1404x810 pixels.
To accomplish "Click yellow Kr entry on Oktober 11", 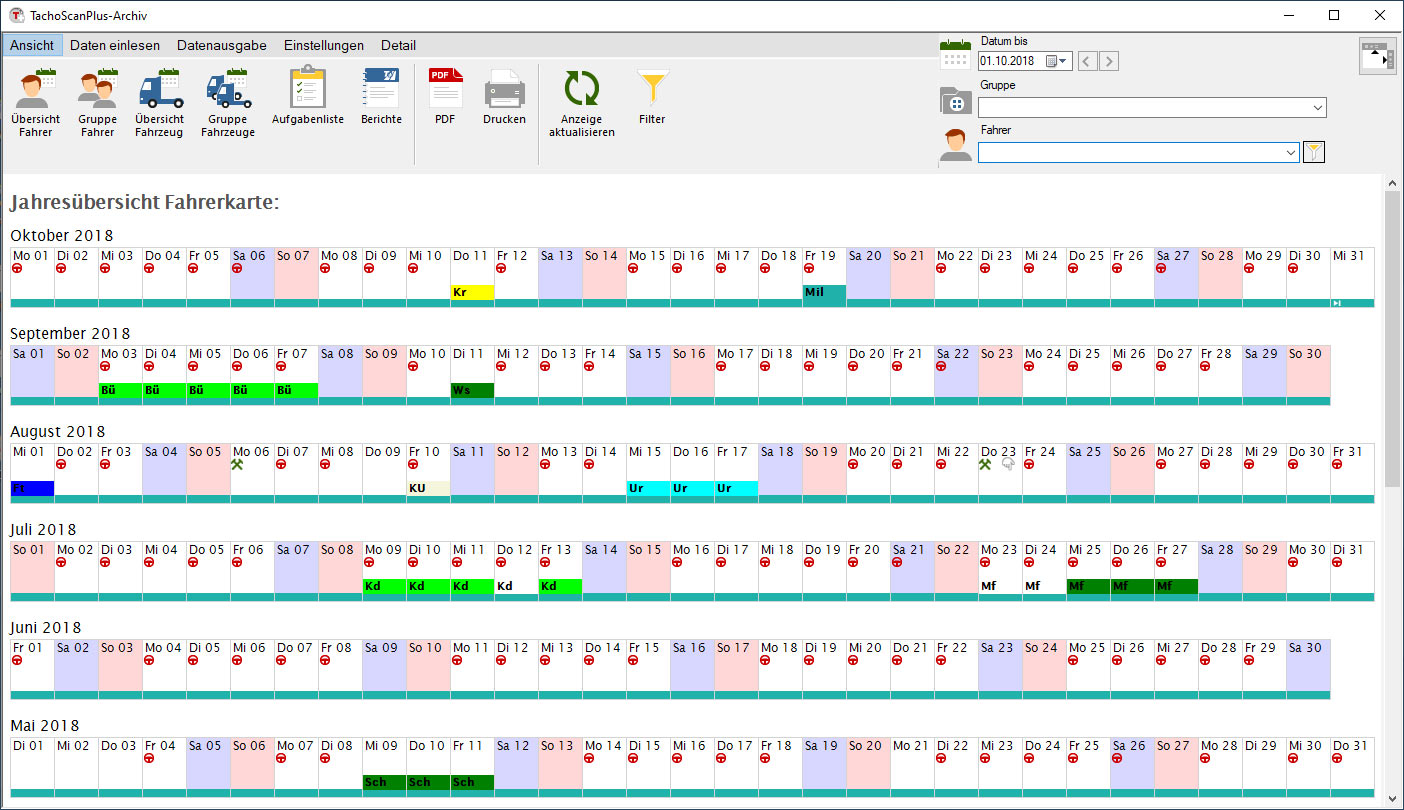I will [x=472, y=292].
